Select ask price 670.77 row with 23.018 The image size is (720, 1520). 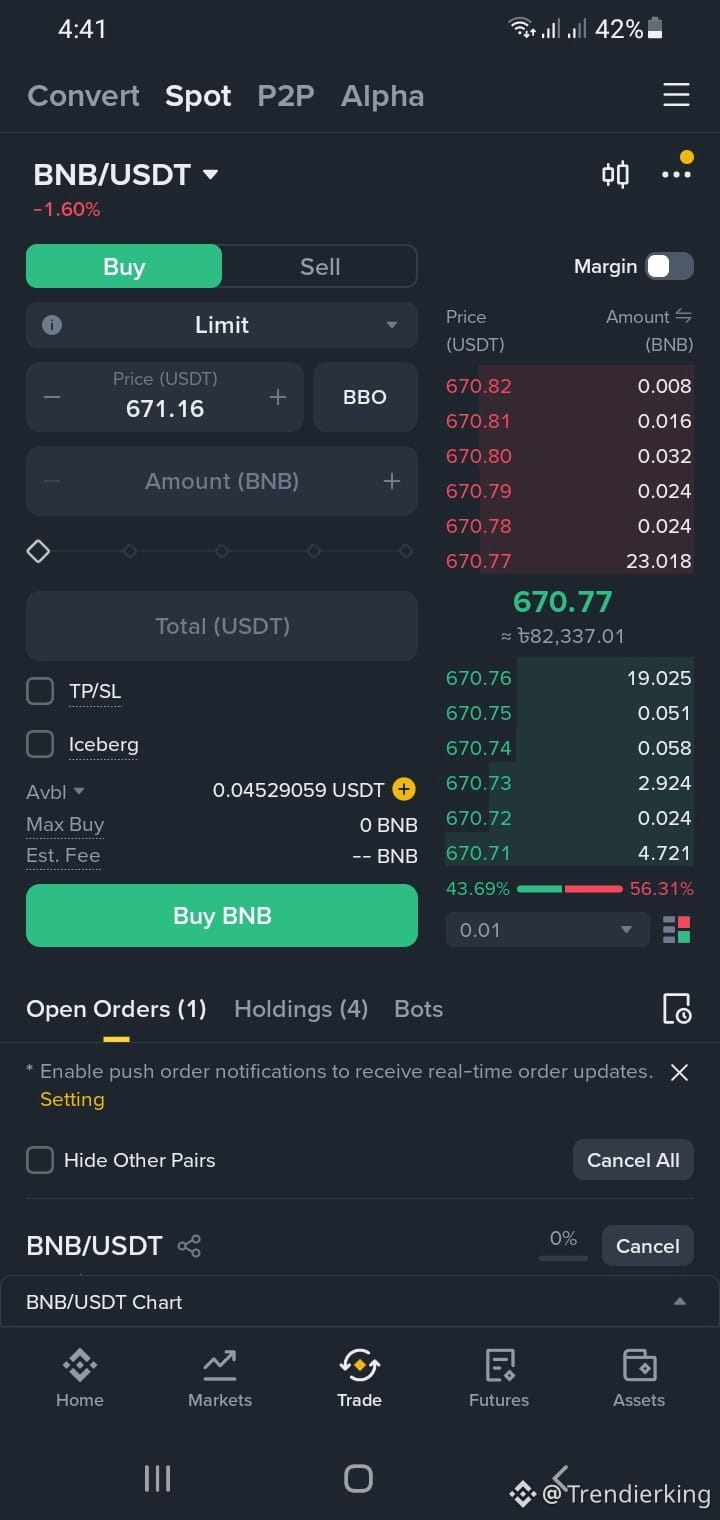click(x=569, y=561)
